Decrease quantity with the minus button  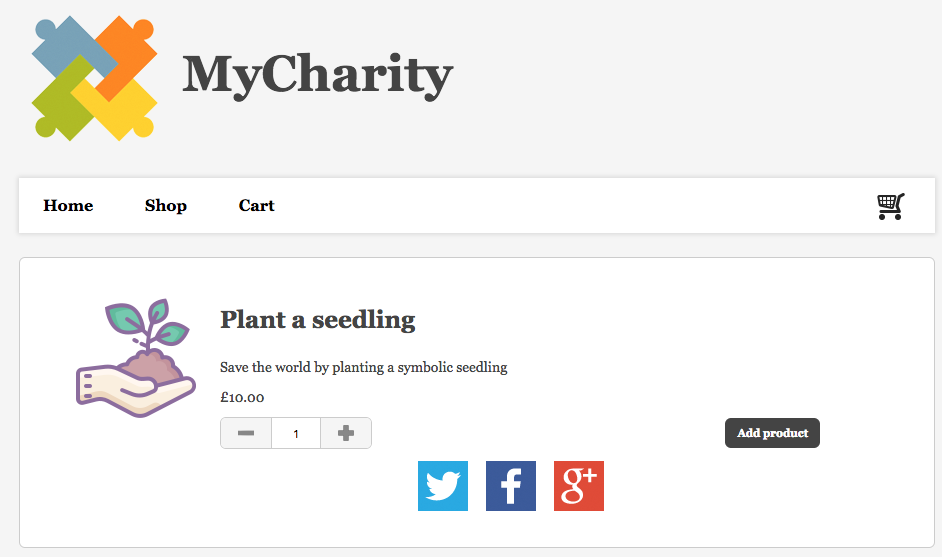tap(246, 433)
